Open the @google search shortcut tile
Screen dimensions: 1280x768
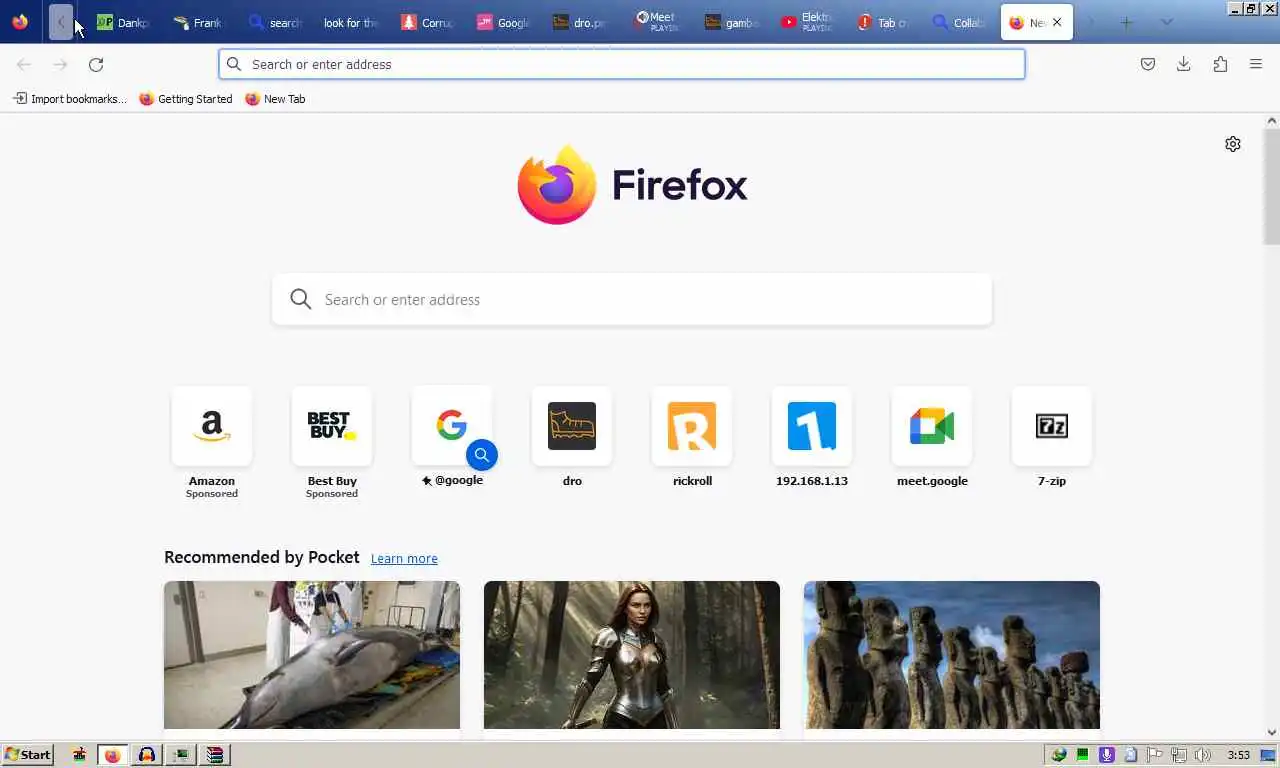coord(452,438)
